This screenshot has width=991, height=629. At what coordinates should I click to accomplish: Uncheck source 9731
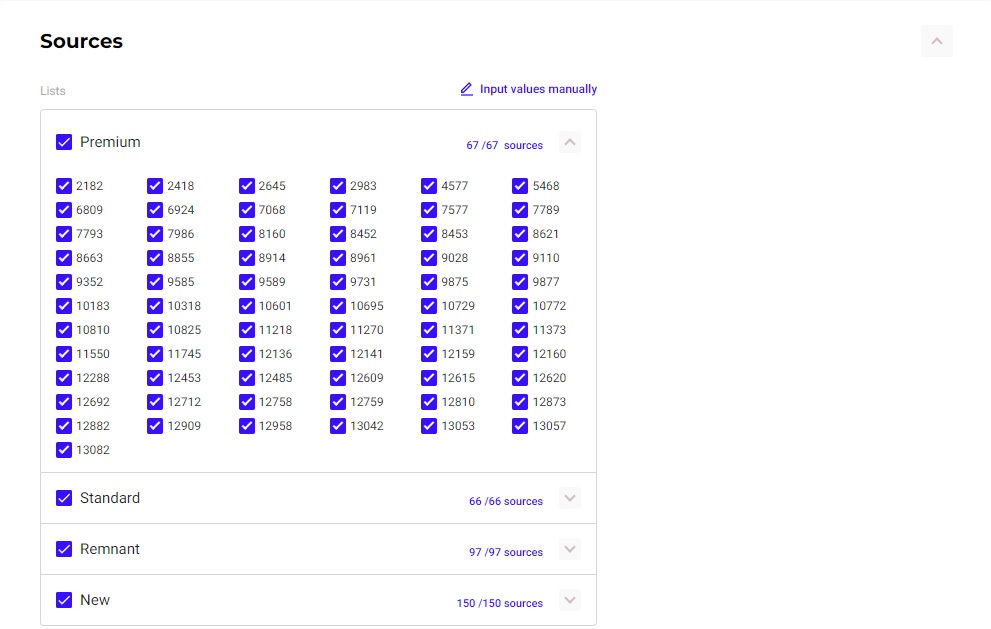pyautogui.click(x=338, y=282)
